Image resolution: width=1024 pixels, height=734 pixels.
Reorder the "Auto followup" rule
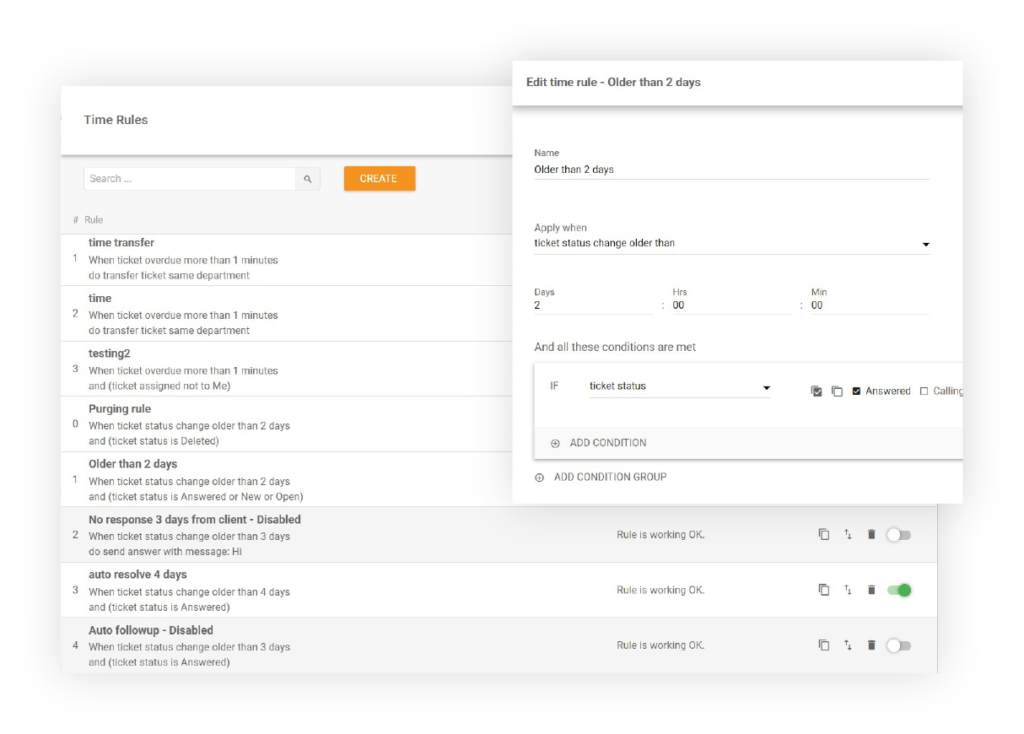(x=847, y=645)
